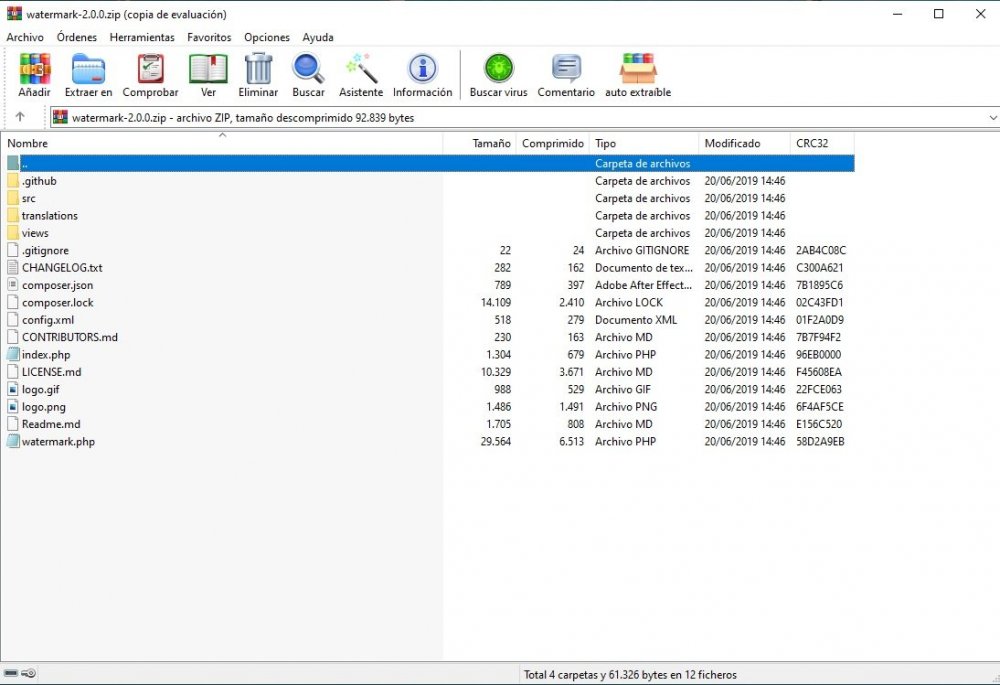This screenshot has width=1000, height=685.
Task: Select the composer.json file row
Action: (x=57, y=285)
